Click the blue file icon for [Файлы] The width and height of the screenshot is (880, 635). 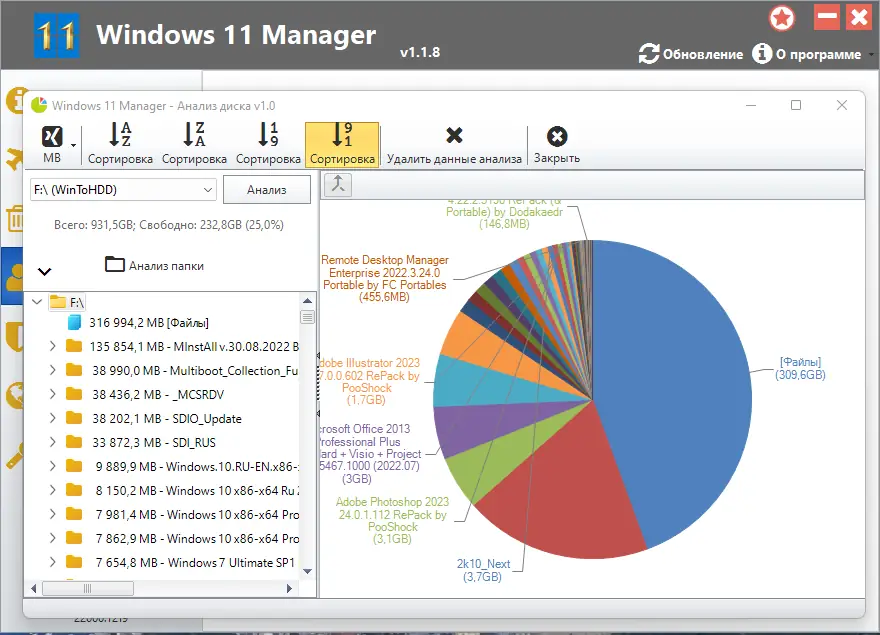[74, 323]
